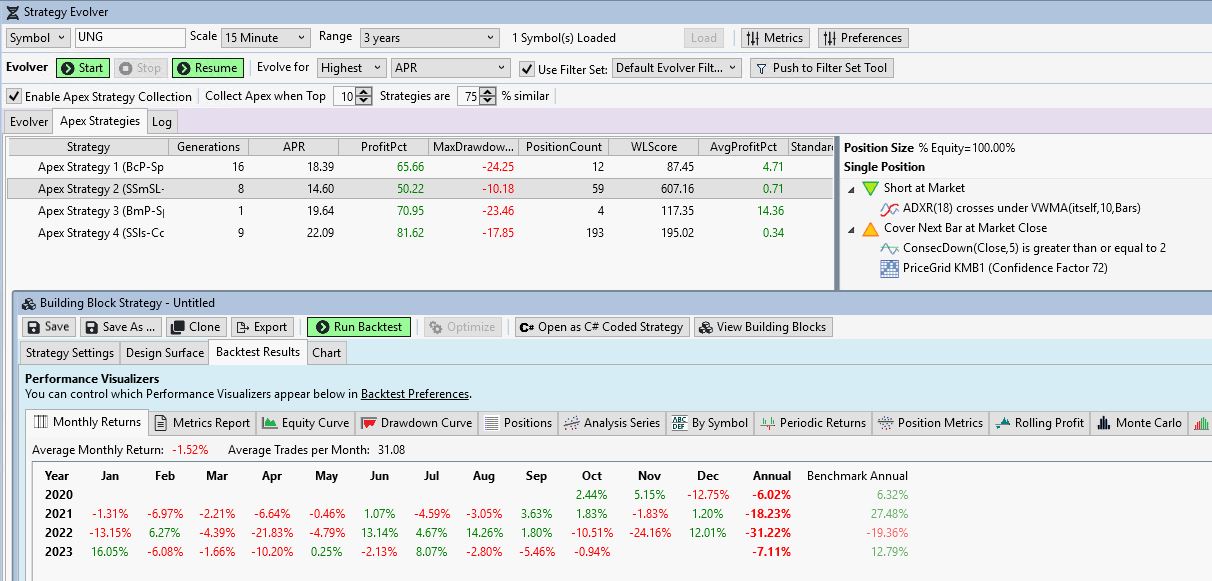The image size is (1212, 581).
Task: Disable Enable Apex Strategy Collection checkbox
Action: point(14,97)
